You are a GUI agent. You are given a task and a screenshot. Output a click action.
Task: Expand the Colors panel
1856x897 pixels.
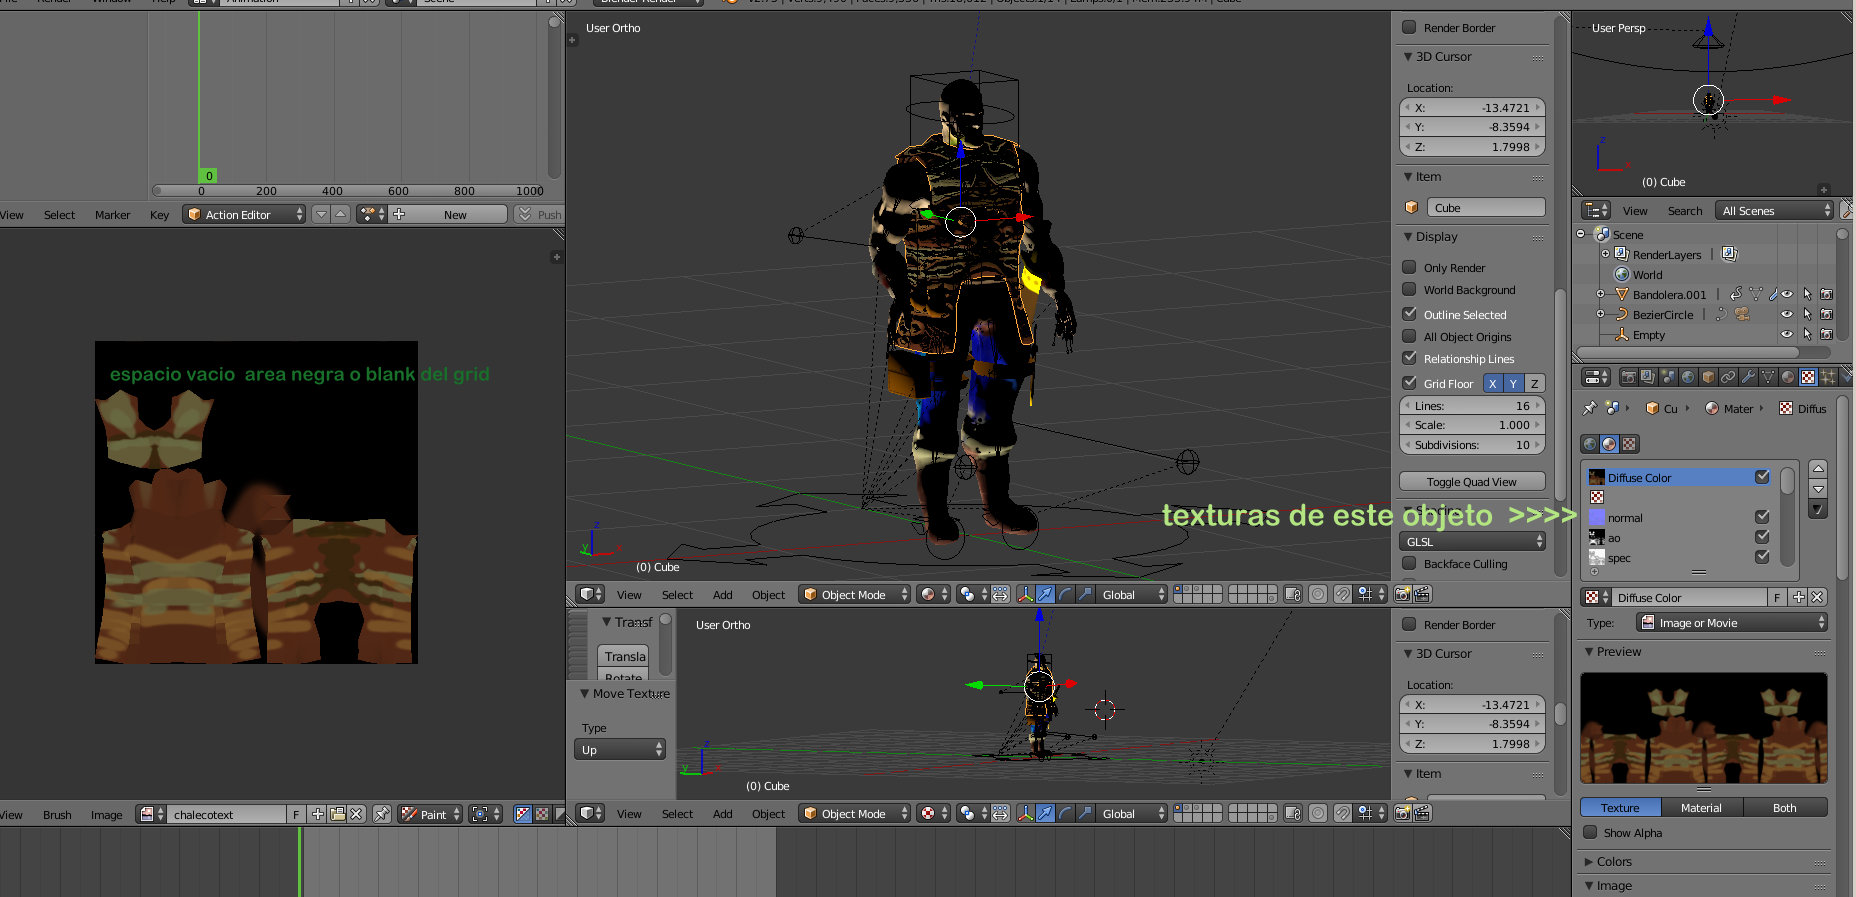coord(1613,861)
